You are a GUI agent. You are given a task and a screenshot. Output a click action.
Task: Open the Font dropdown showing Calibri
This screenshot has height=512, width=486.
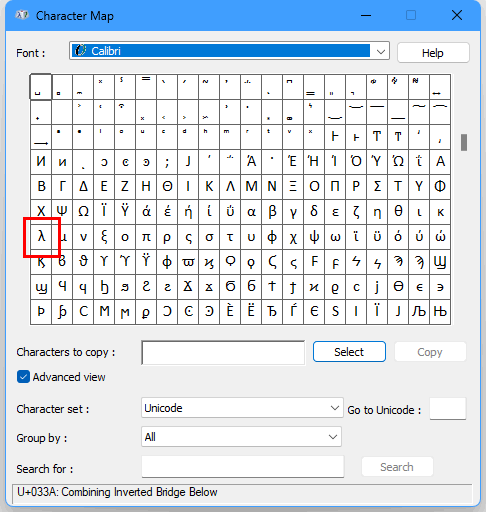click(229, 51)
